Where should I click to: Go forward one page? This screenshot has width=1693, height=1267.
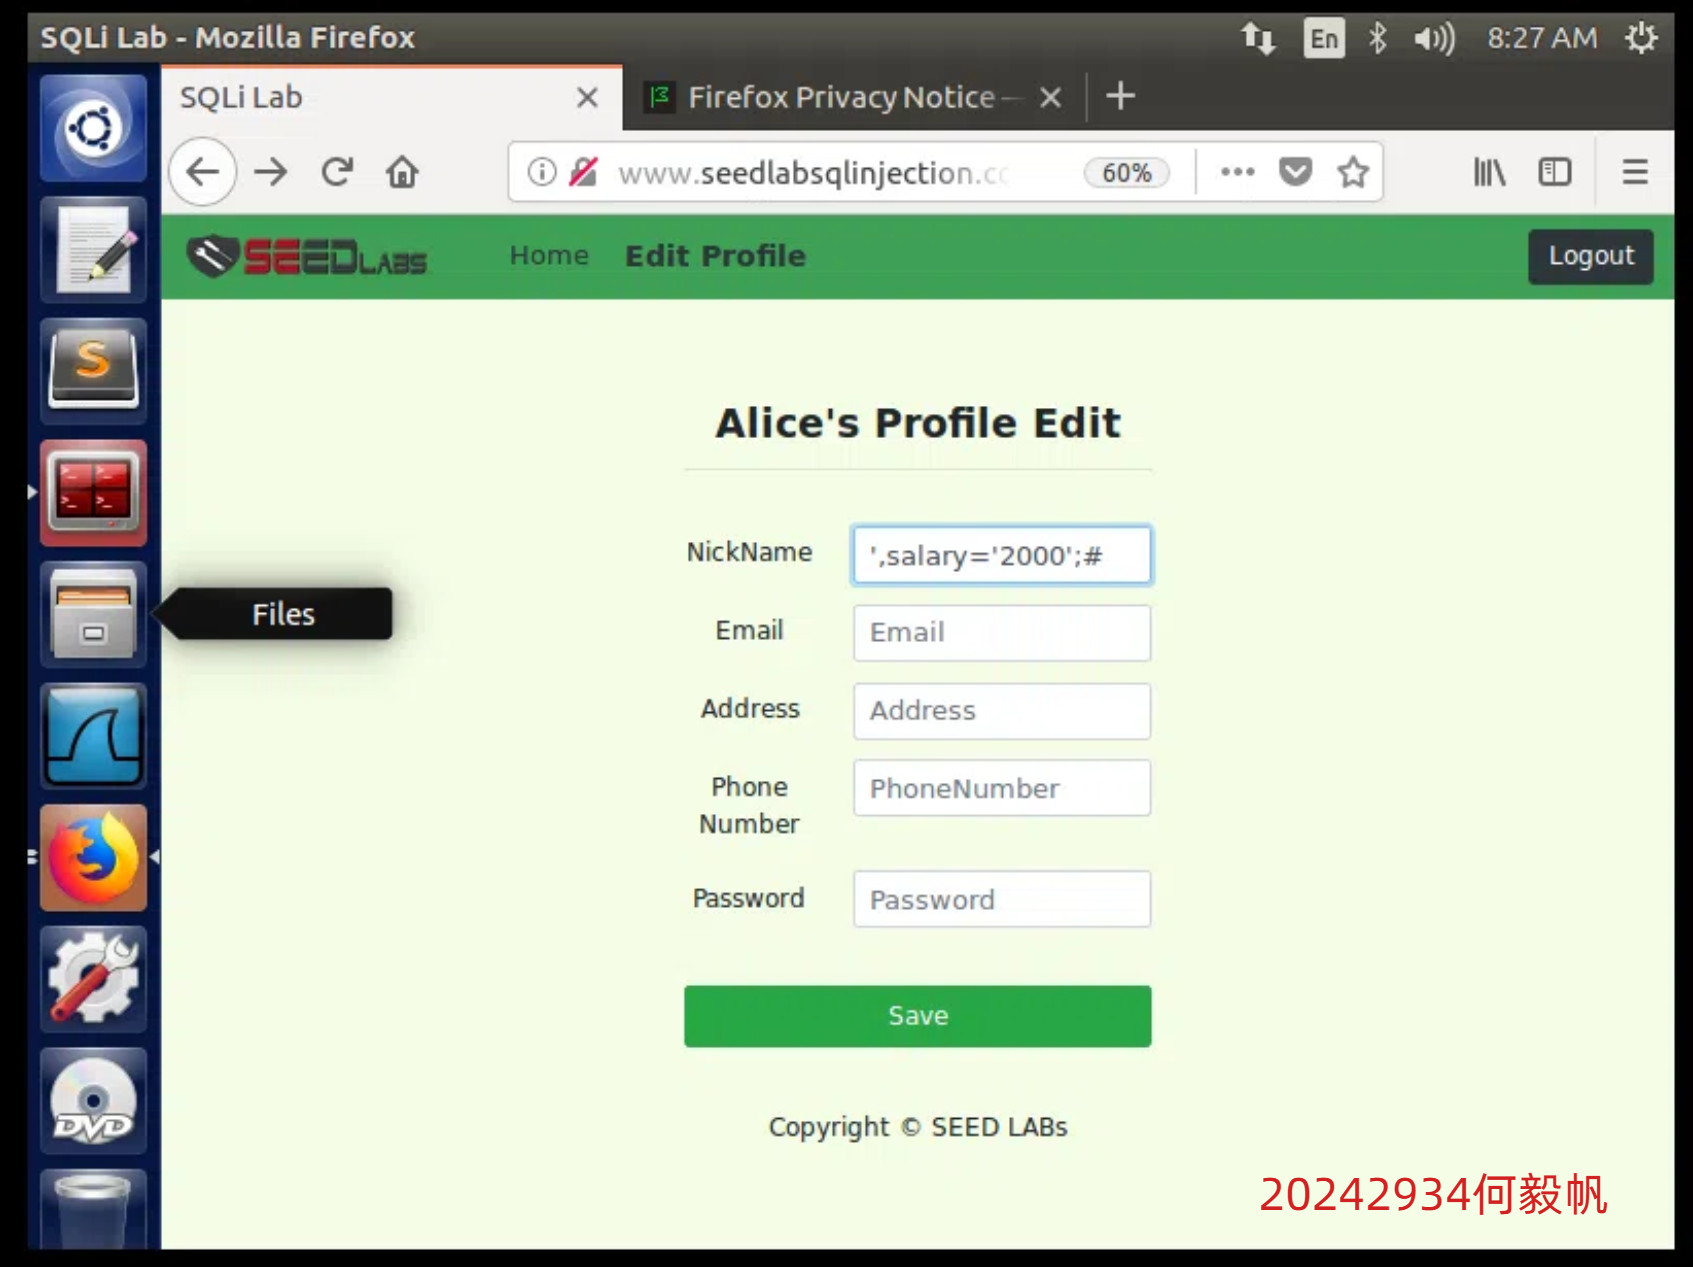pos(270,172)
